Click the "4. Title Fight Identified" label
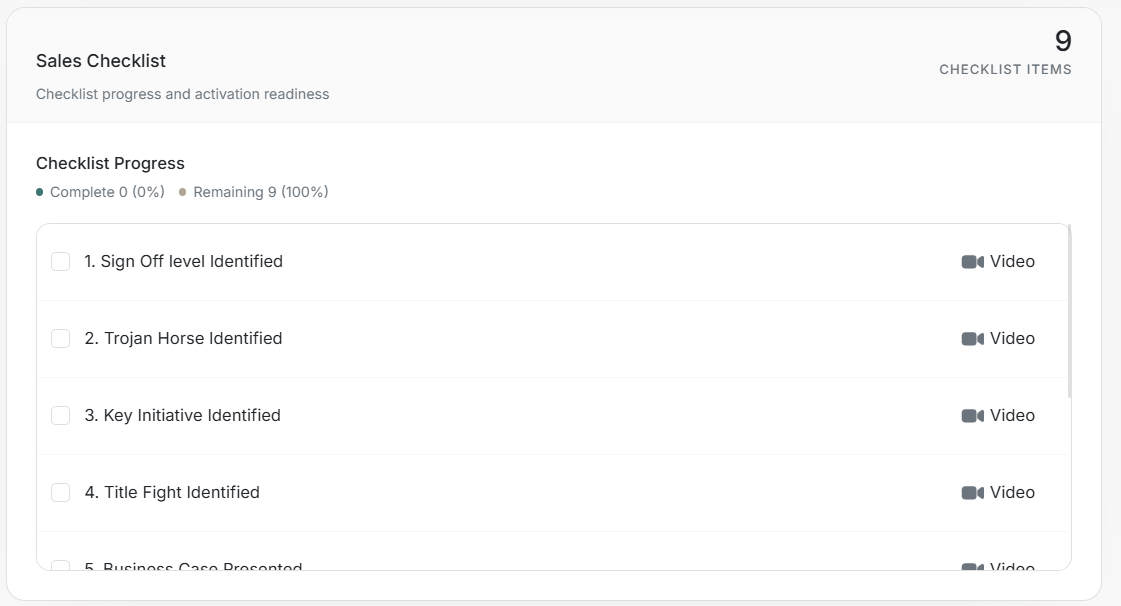The image size is (1121, 606). point(172,493)
